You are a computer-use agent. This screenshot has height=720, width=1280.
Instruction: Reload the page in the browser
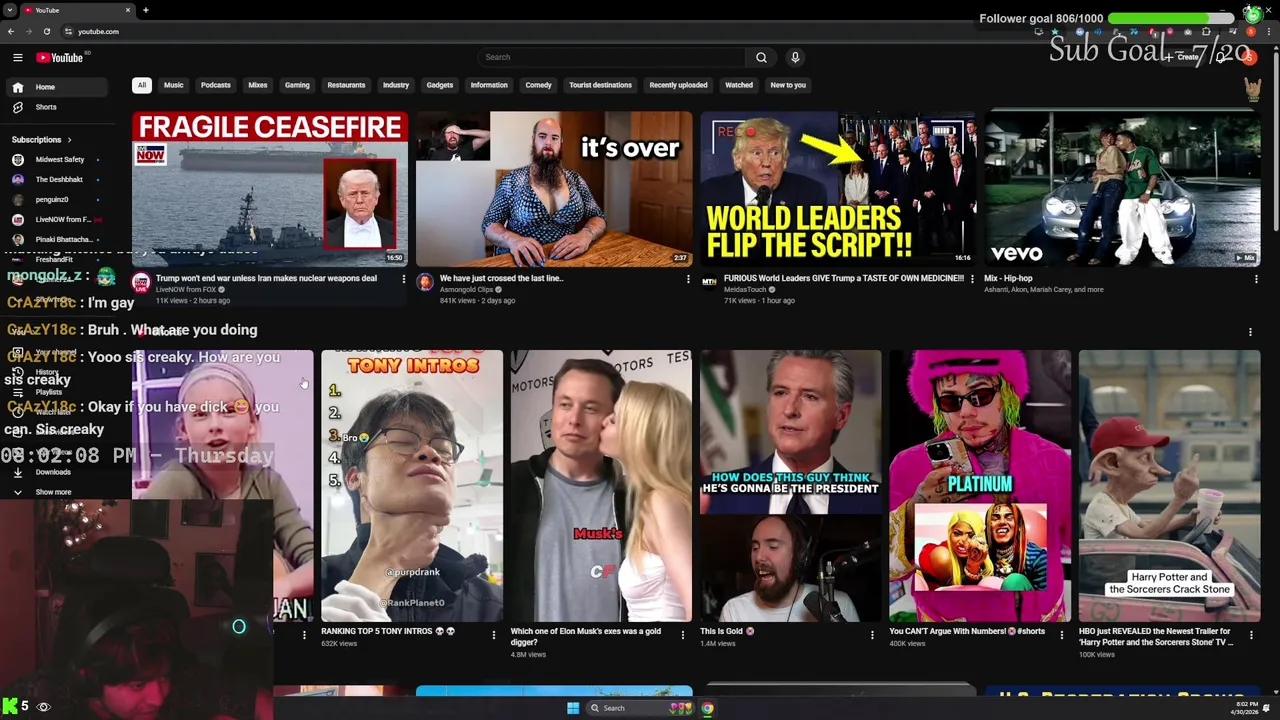coord(46,31)
